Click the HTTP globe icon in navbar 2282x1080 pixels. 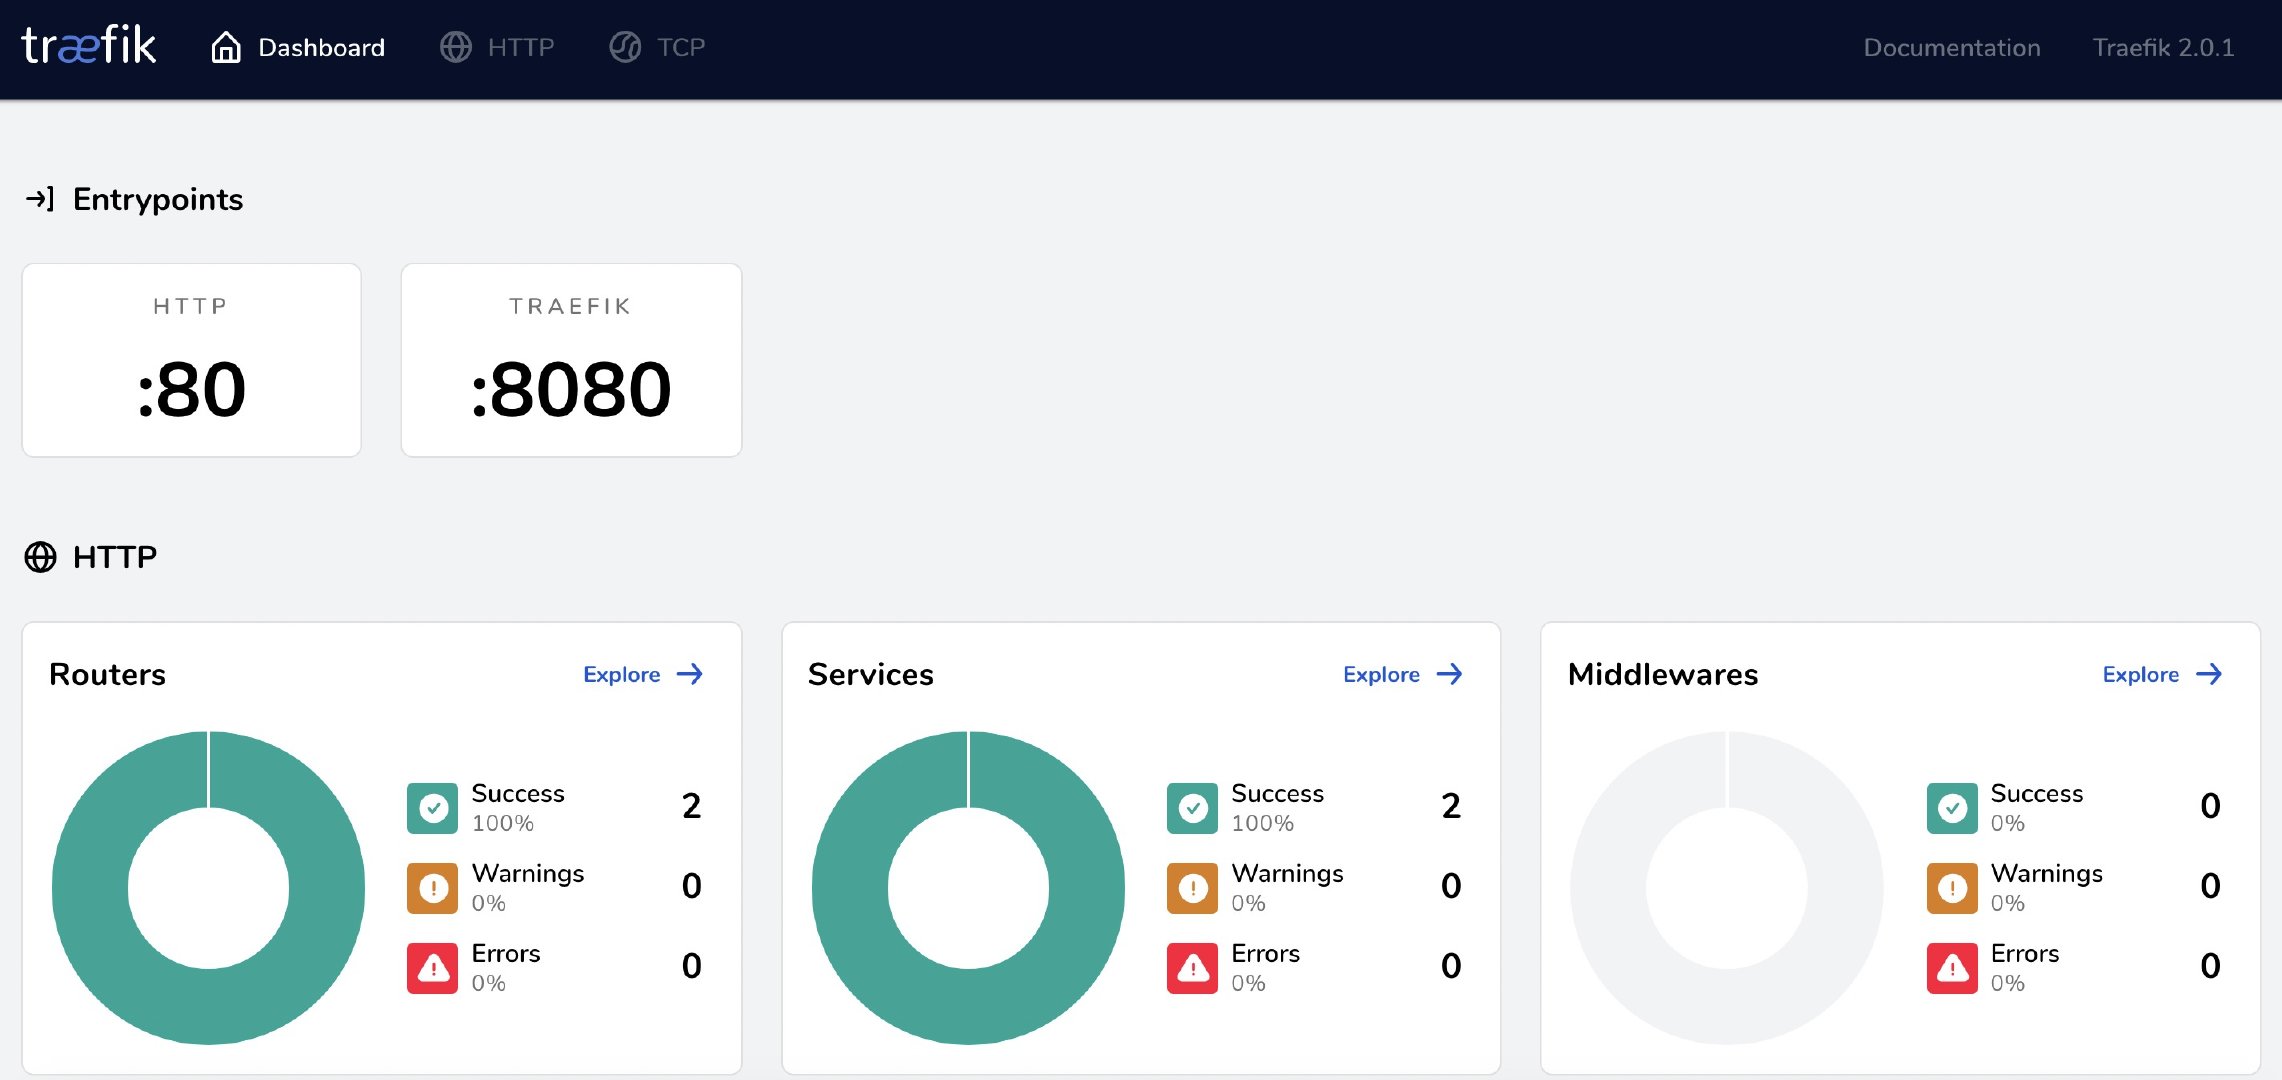pyautogui.click(x=456, y=47)
